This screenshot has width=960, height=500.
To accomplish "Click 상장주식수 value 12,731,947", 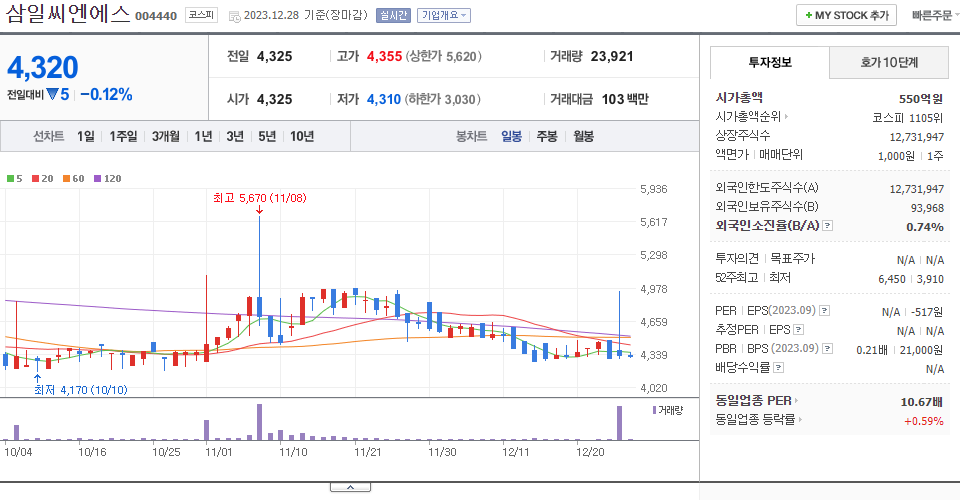I will click(917, 137).
